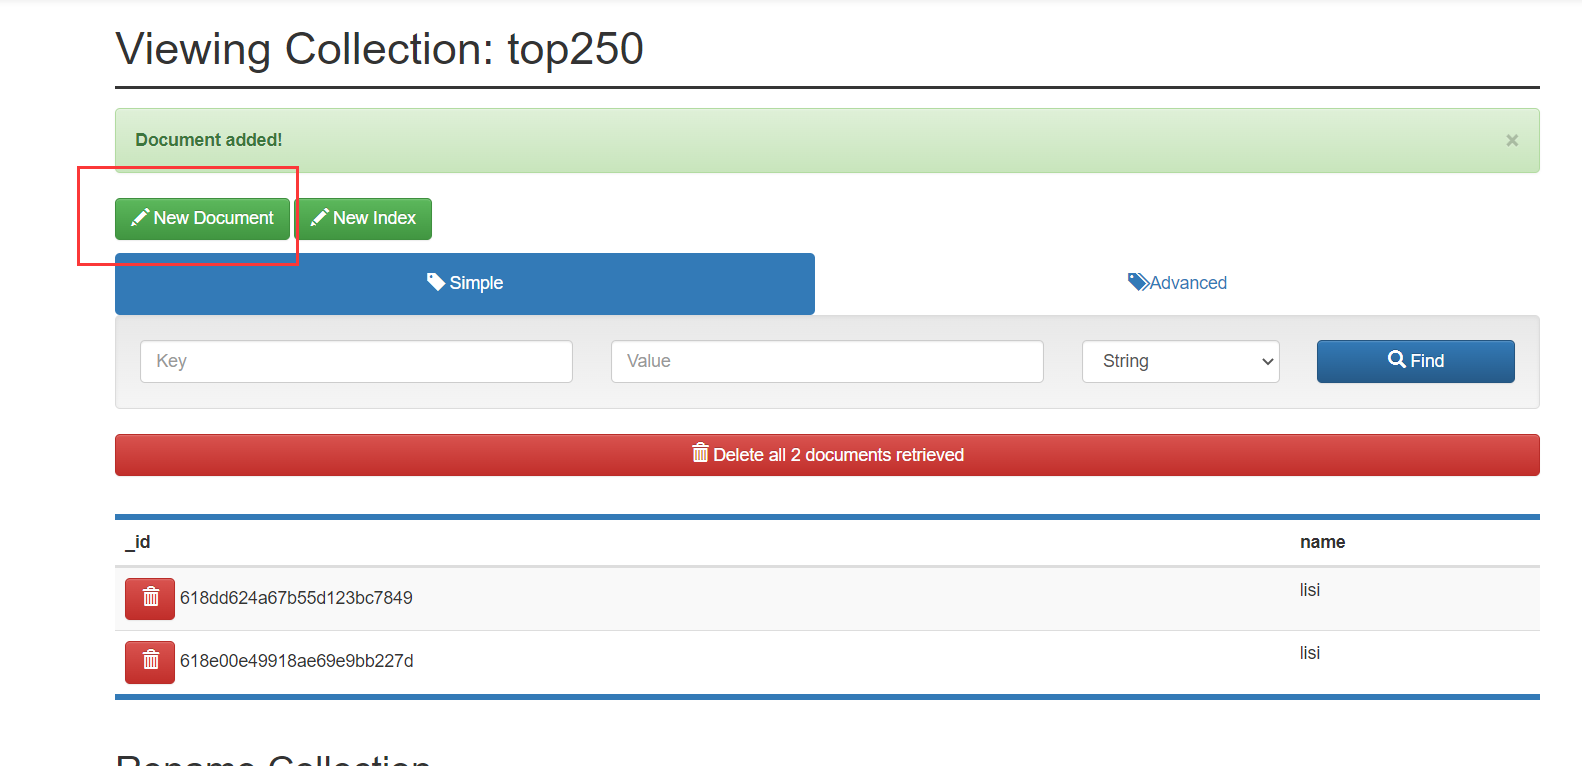The height and width of the screenshot is (766, 1582).
Task: Click the trash icon on Delete all
Action: 700,454
